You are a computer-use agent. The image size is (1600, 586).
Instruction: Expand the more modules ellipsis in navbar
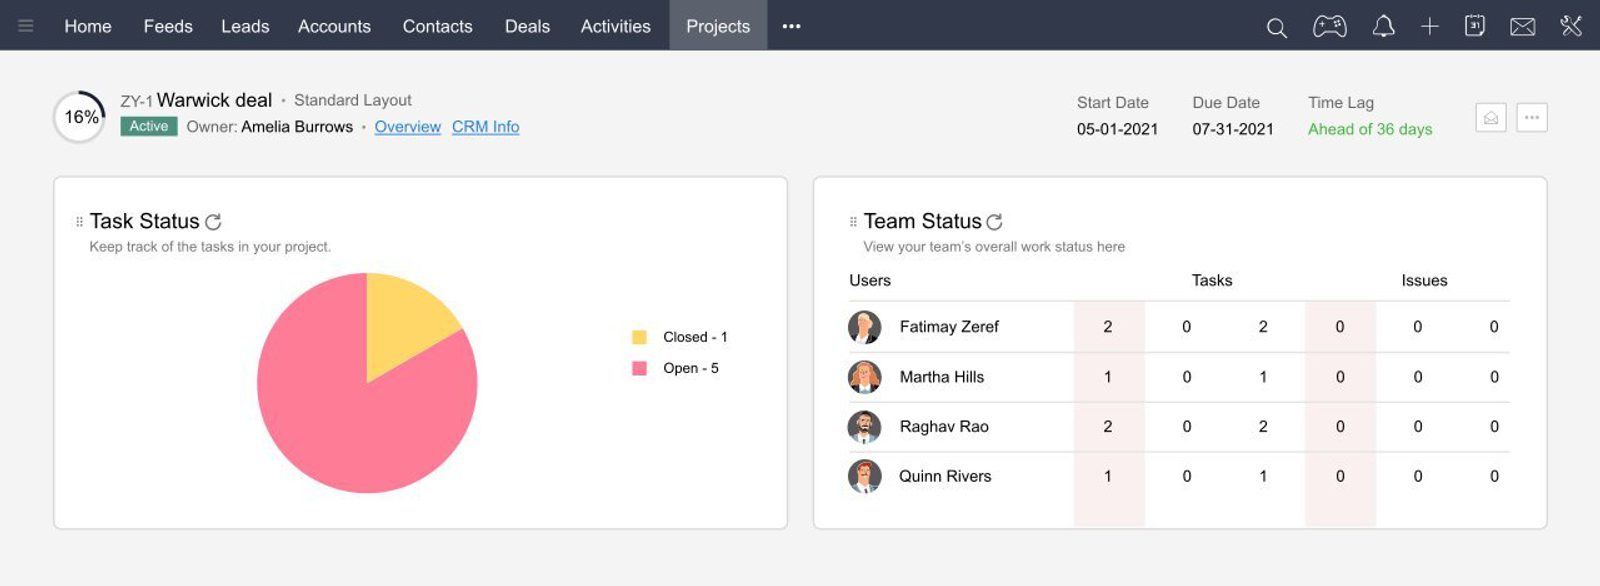click(791, 26)
